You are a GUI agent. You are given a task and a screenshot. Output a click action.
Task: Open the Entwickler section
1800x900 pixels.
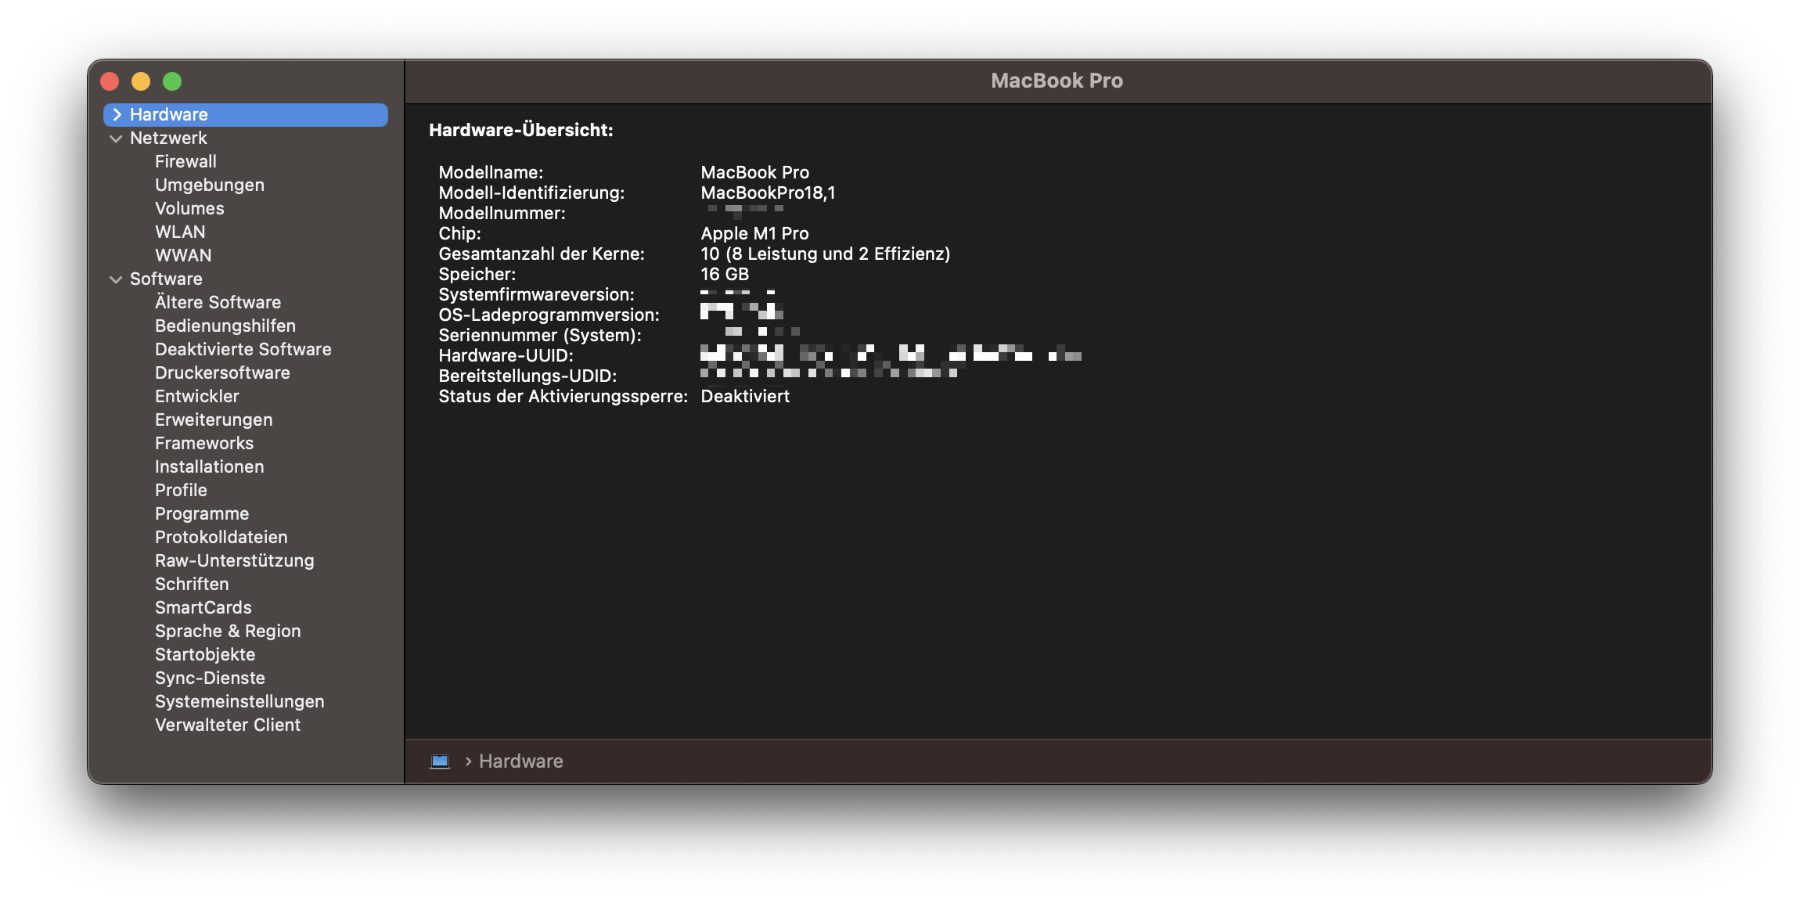(196, 396)
